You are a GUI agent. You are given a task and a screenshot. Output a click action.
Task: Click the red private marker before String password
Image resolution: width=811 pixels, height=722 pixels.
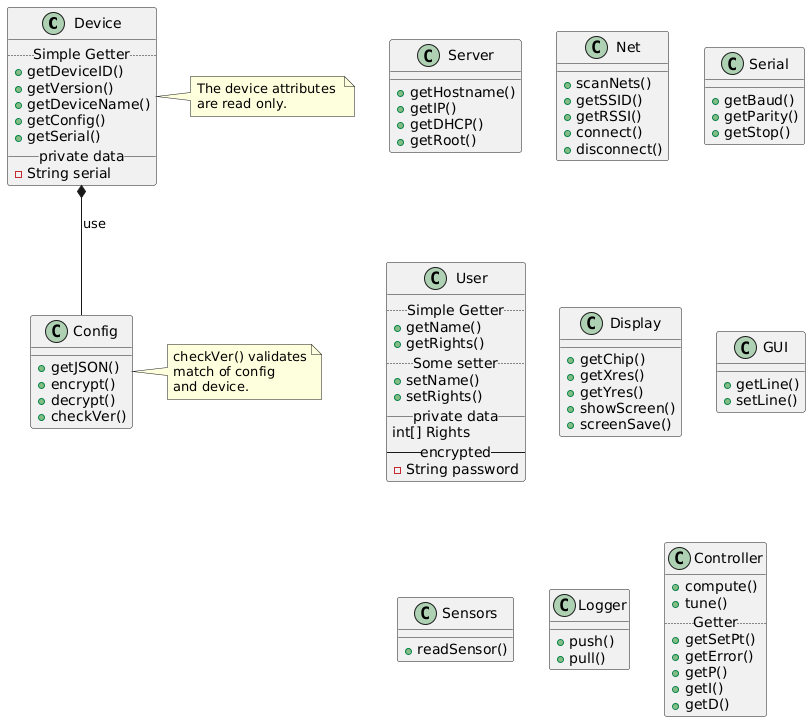[397, 470]
